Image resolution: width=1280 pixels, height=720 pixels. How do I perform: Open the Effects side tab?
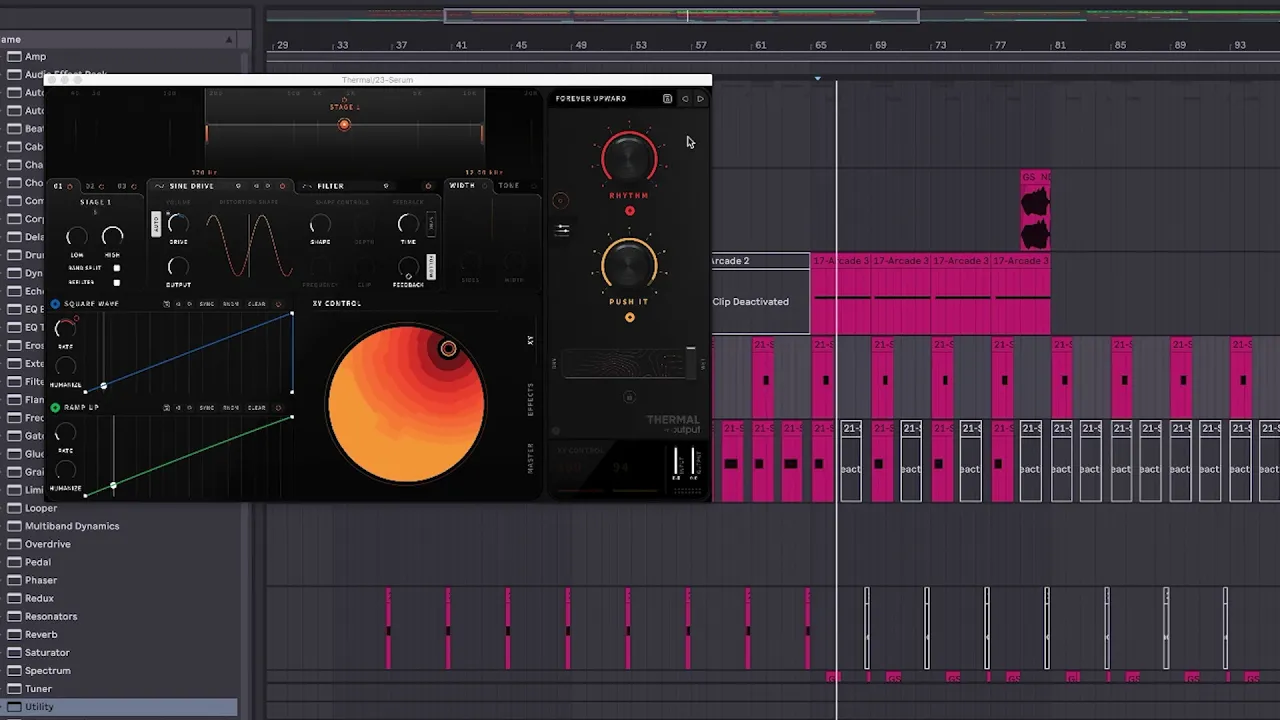(x=531, y=400)
